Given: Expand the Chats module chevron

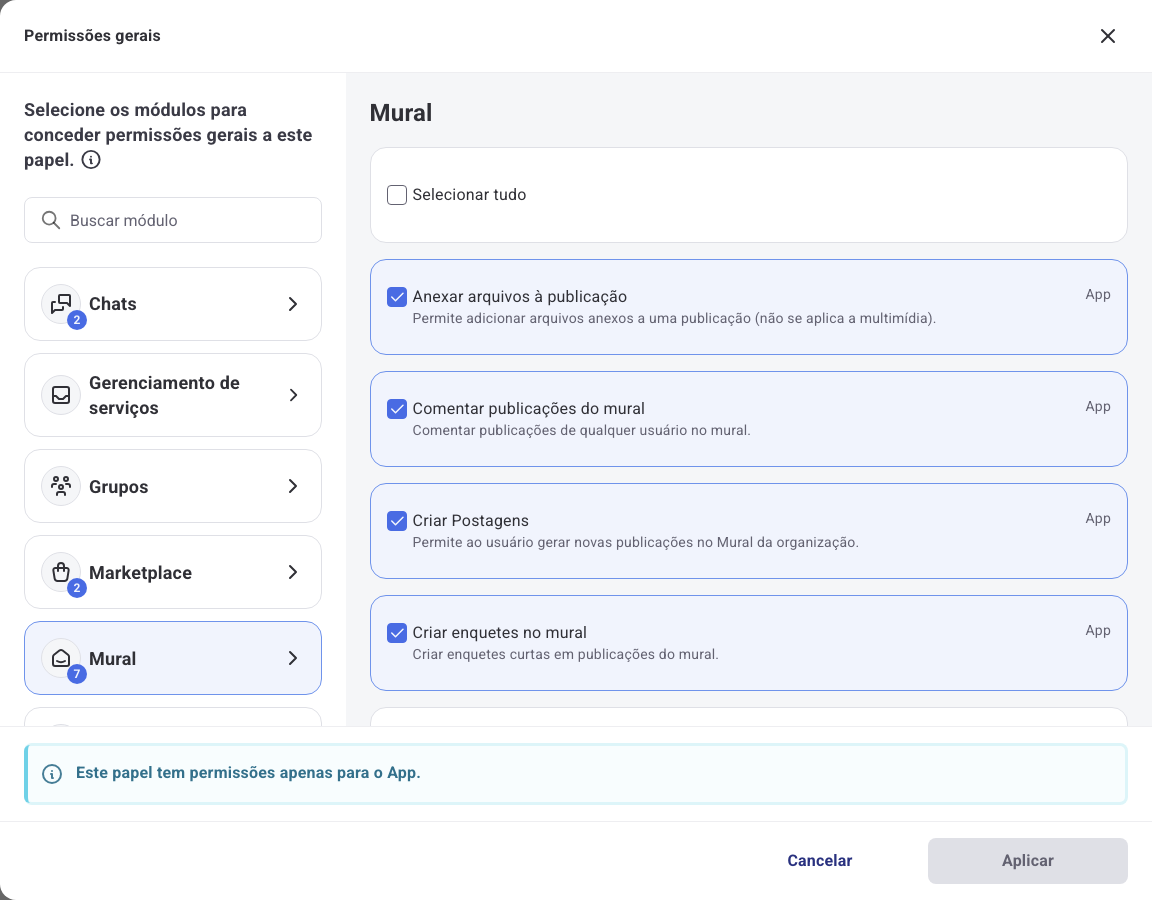Looking at the screenshot, I should 293,303.
